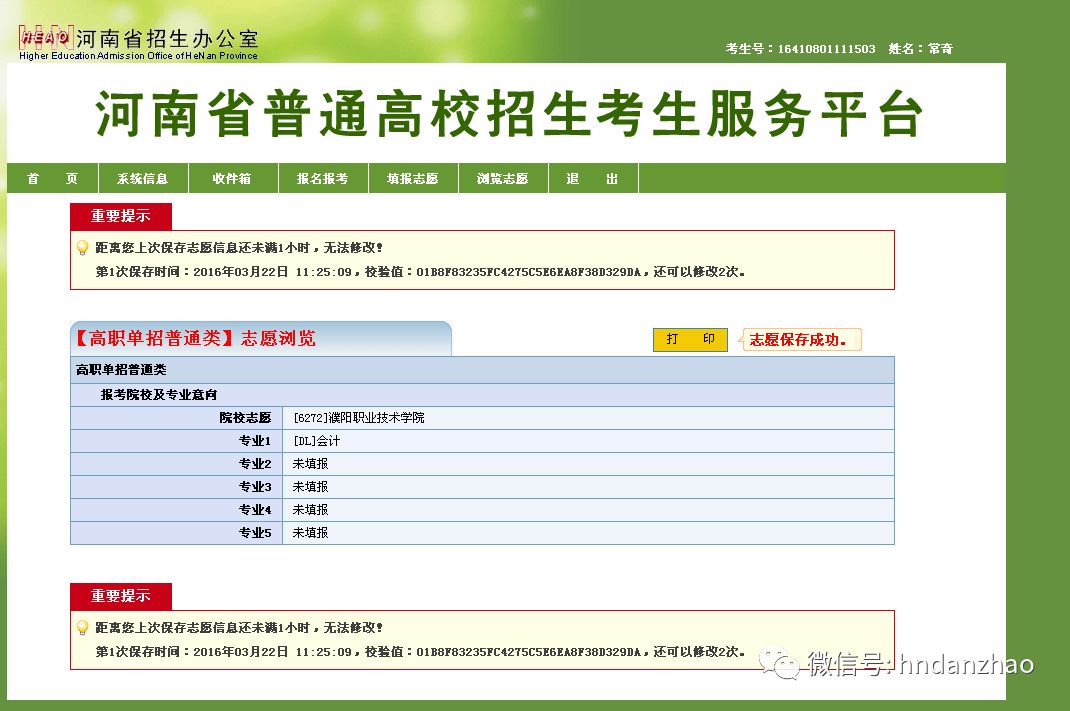Click the 河南省普通高校招生考生服务平台 title banner
Viewport: 1070px width, 711px height.
[508, 116]
